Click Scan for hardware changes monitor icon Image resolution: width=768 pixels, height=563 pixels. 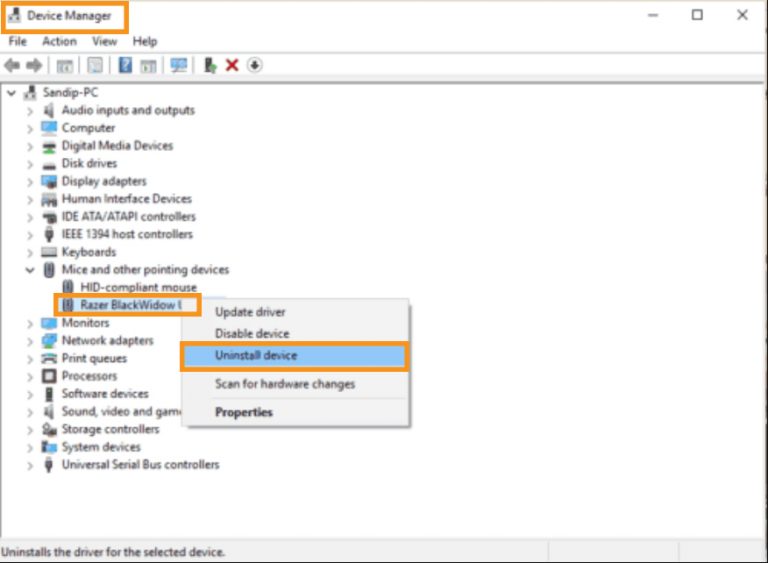click(179, 65)
